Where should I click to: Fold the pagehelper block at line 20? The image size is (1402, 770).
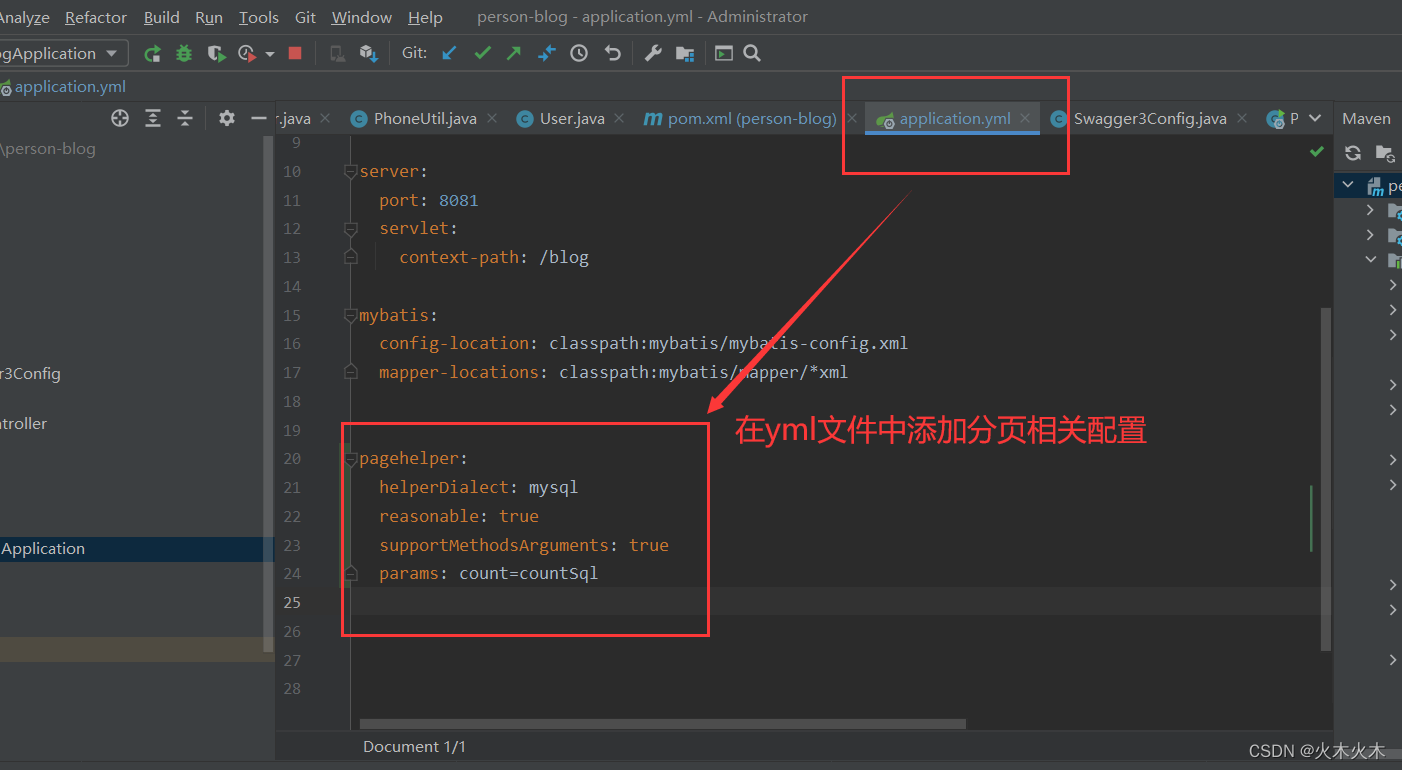click(x=350, y=459)
